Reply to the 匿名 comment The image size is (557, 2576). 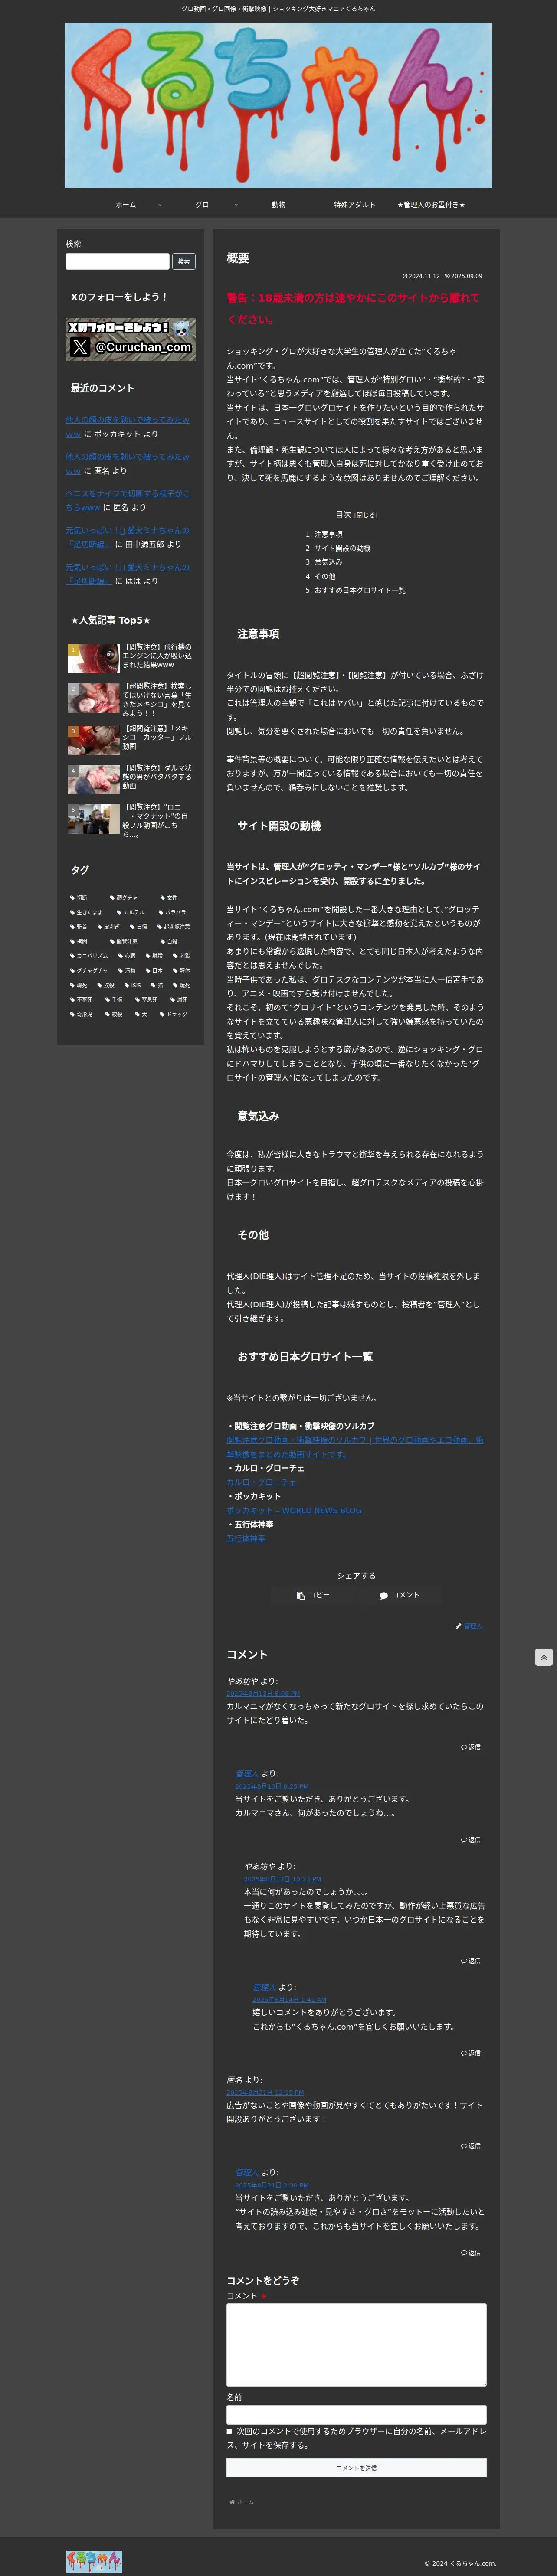click(x=471, y=2146)
